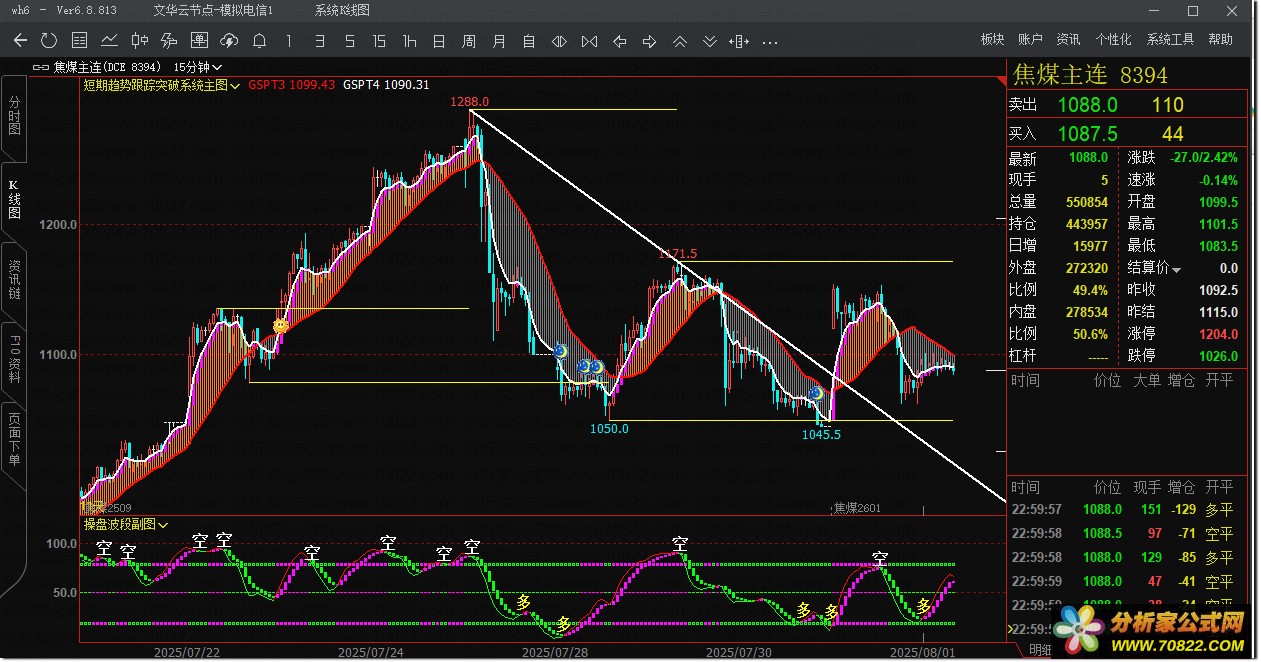Viewport: 1261px width, 662px height.
Task: Click the 1171.5 price label on chart
Action: pos(678,254)
